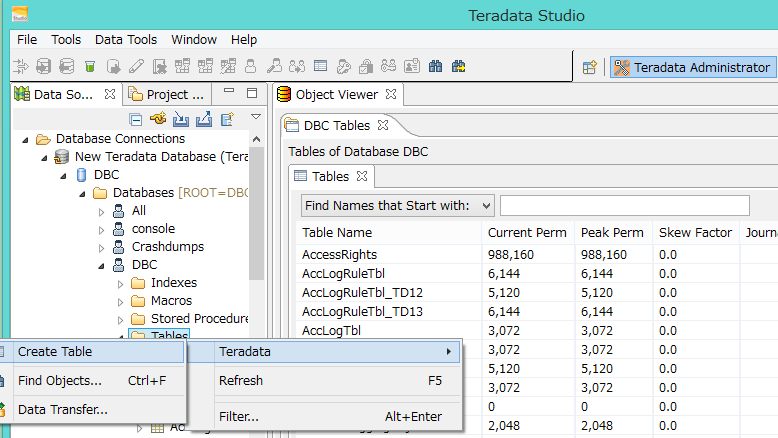
Task: Click the single user toolbar icon
Action: [251, 66]
